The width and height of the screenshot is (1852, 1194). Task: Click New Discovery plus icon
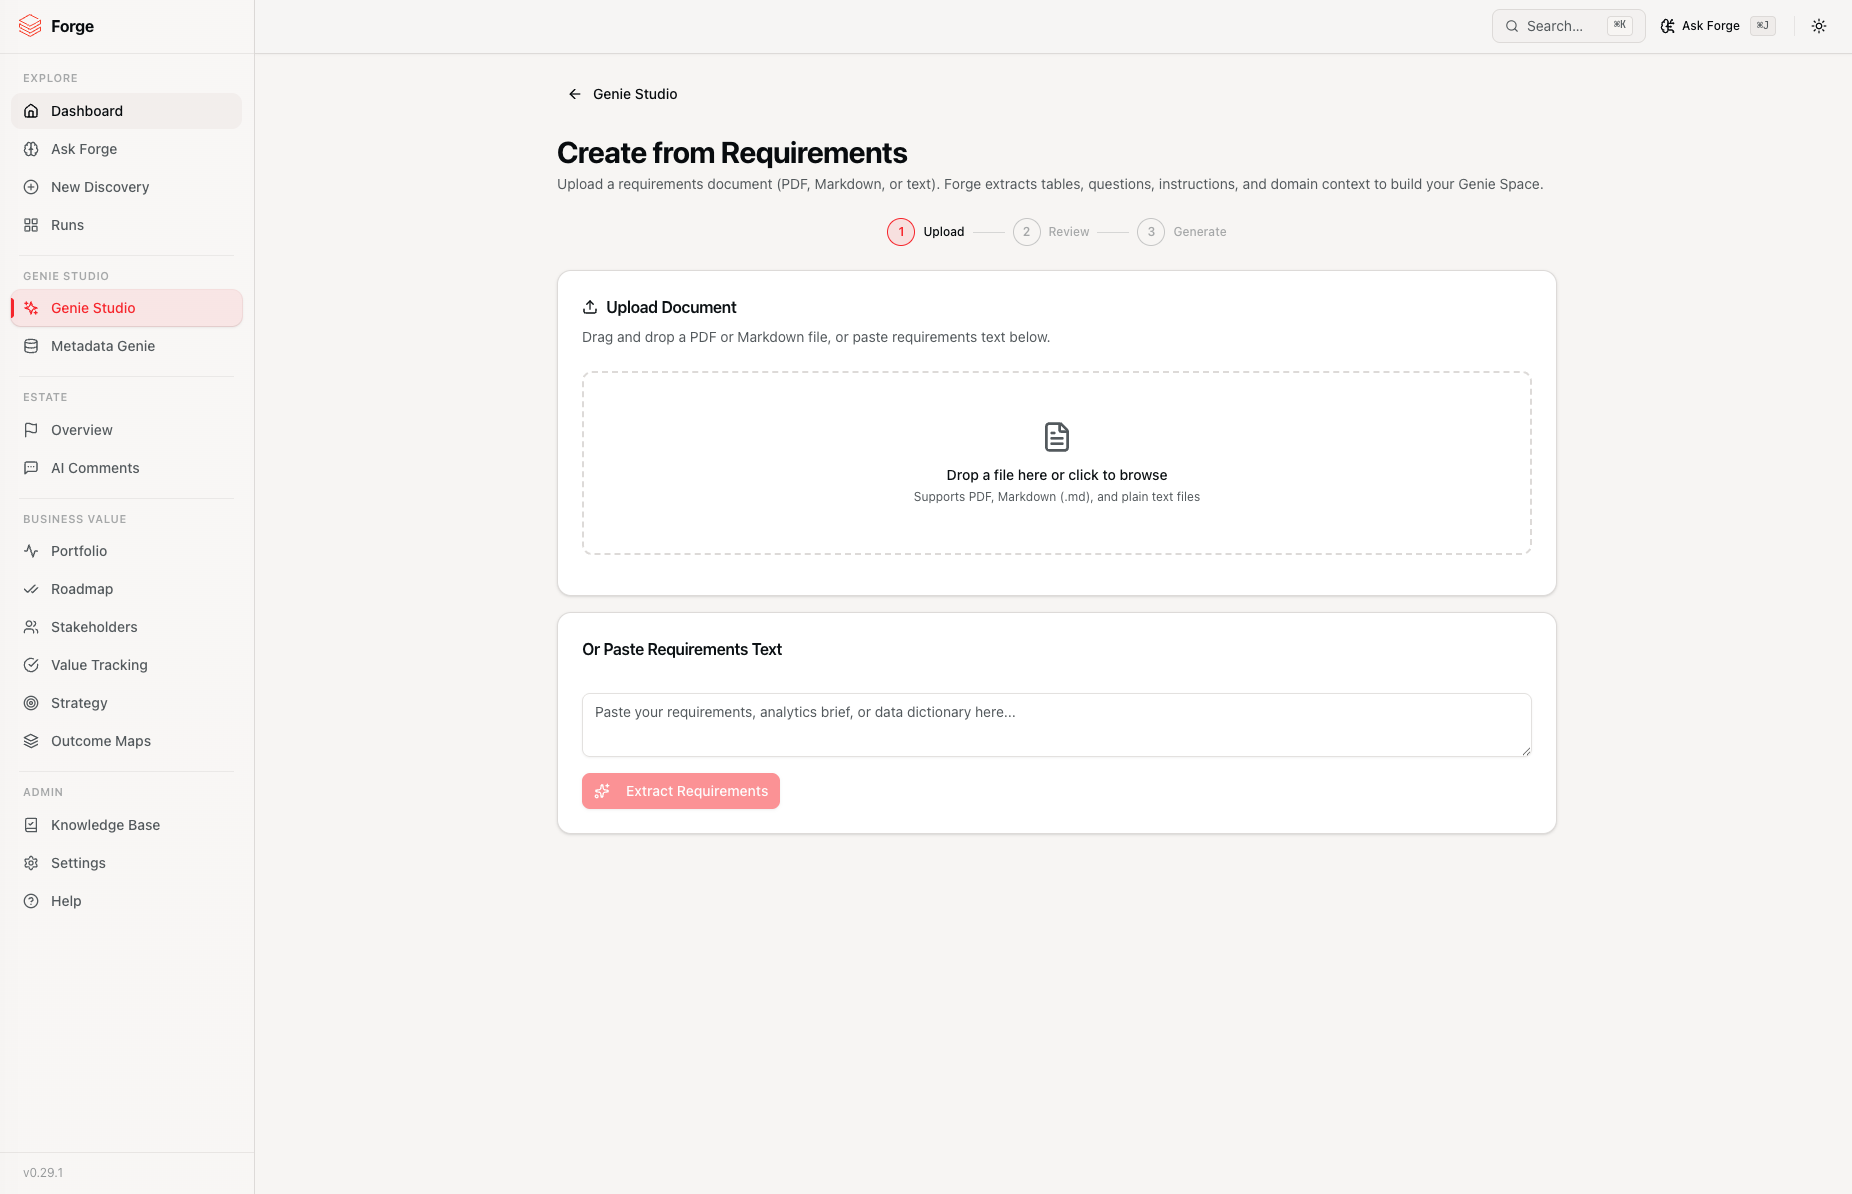coord(31,187)
